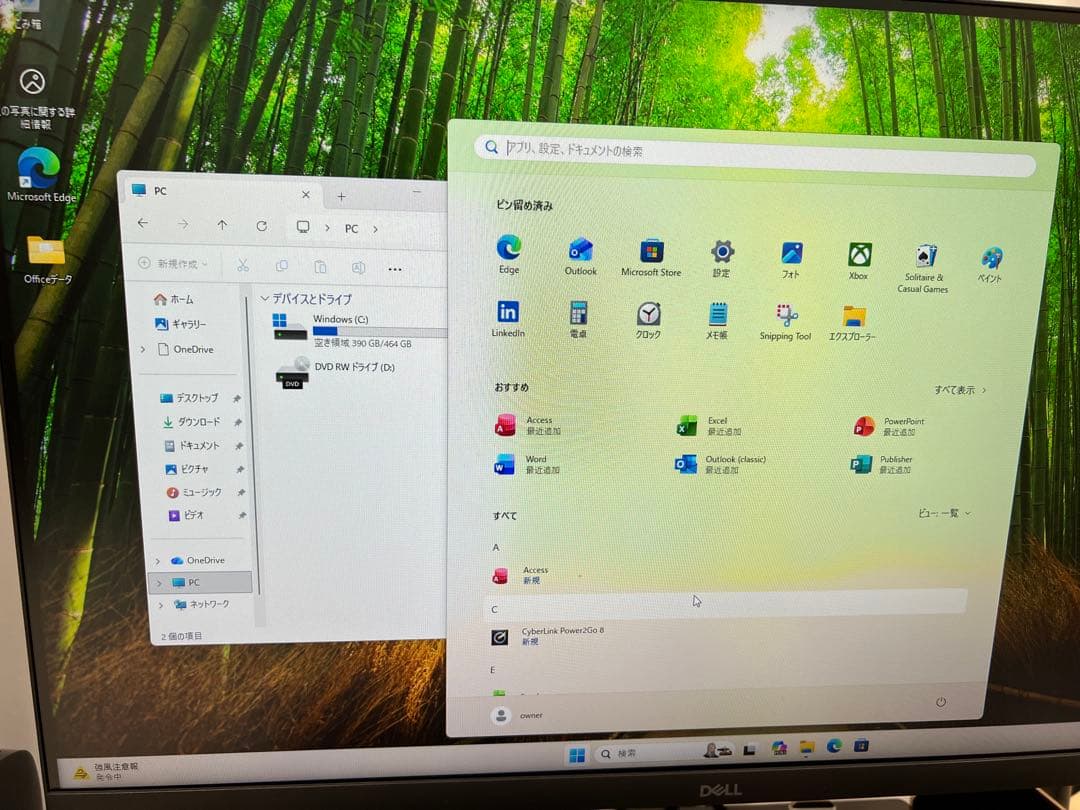Launch Microsoft Store from Start menu
The width and height of the screenshot is (1080, 810).
pos(651,258)
